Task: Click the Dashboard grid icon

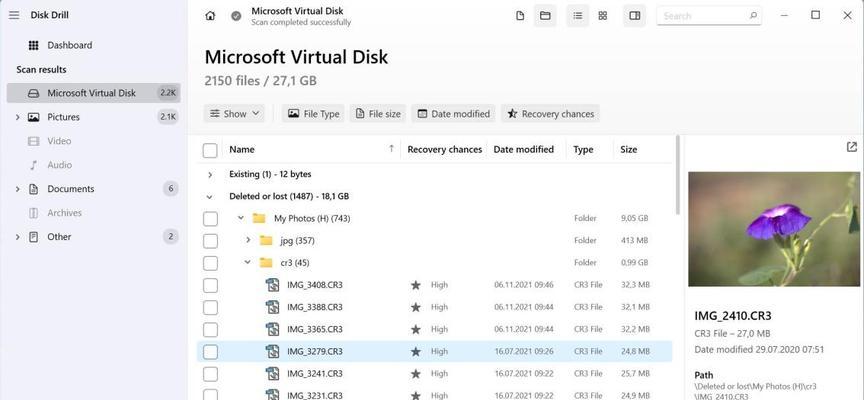Action: click(34, 45)
